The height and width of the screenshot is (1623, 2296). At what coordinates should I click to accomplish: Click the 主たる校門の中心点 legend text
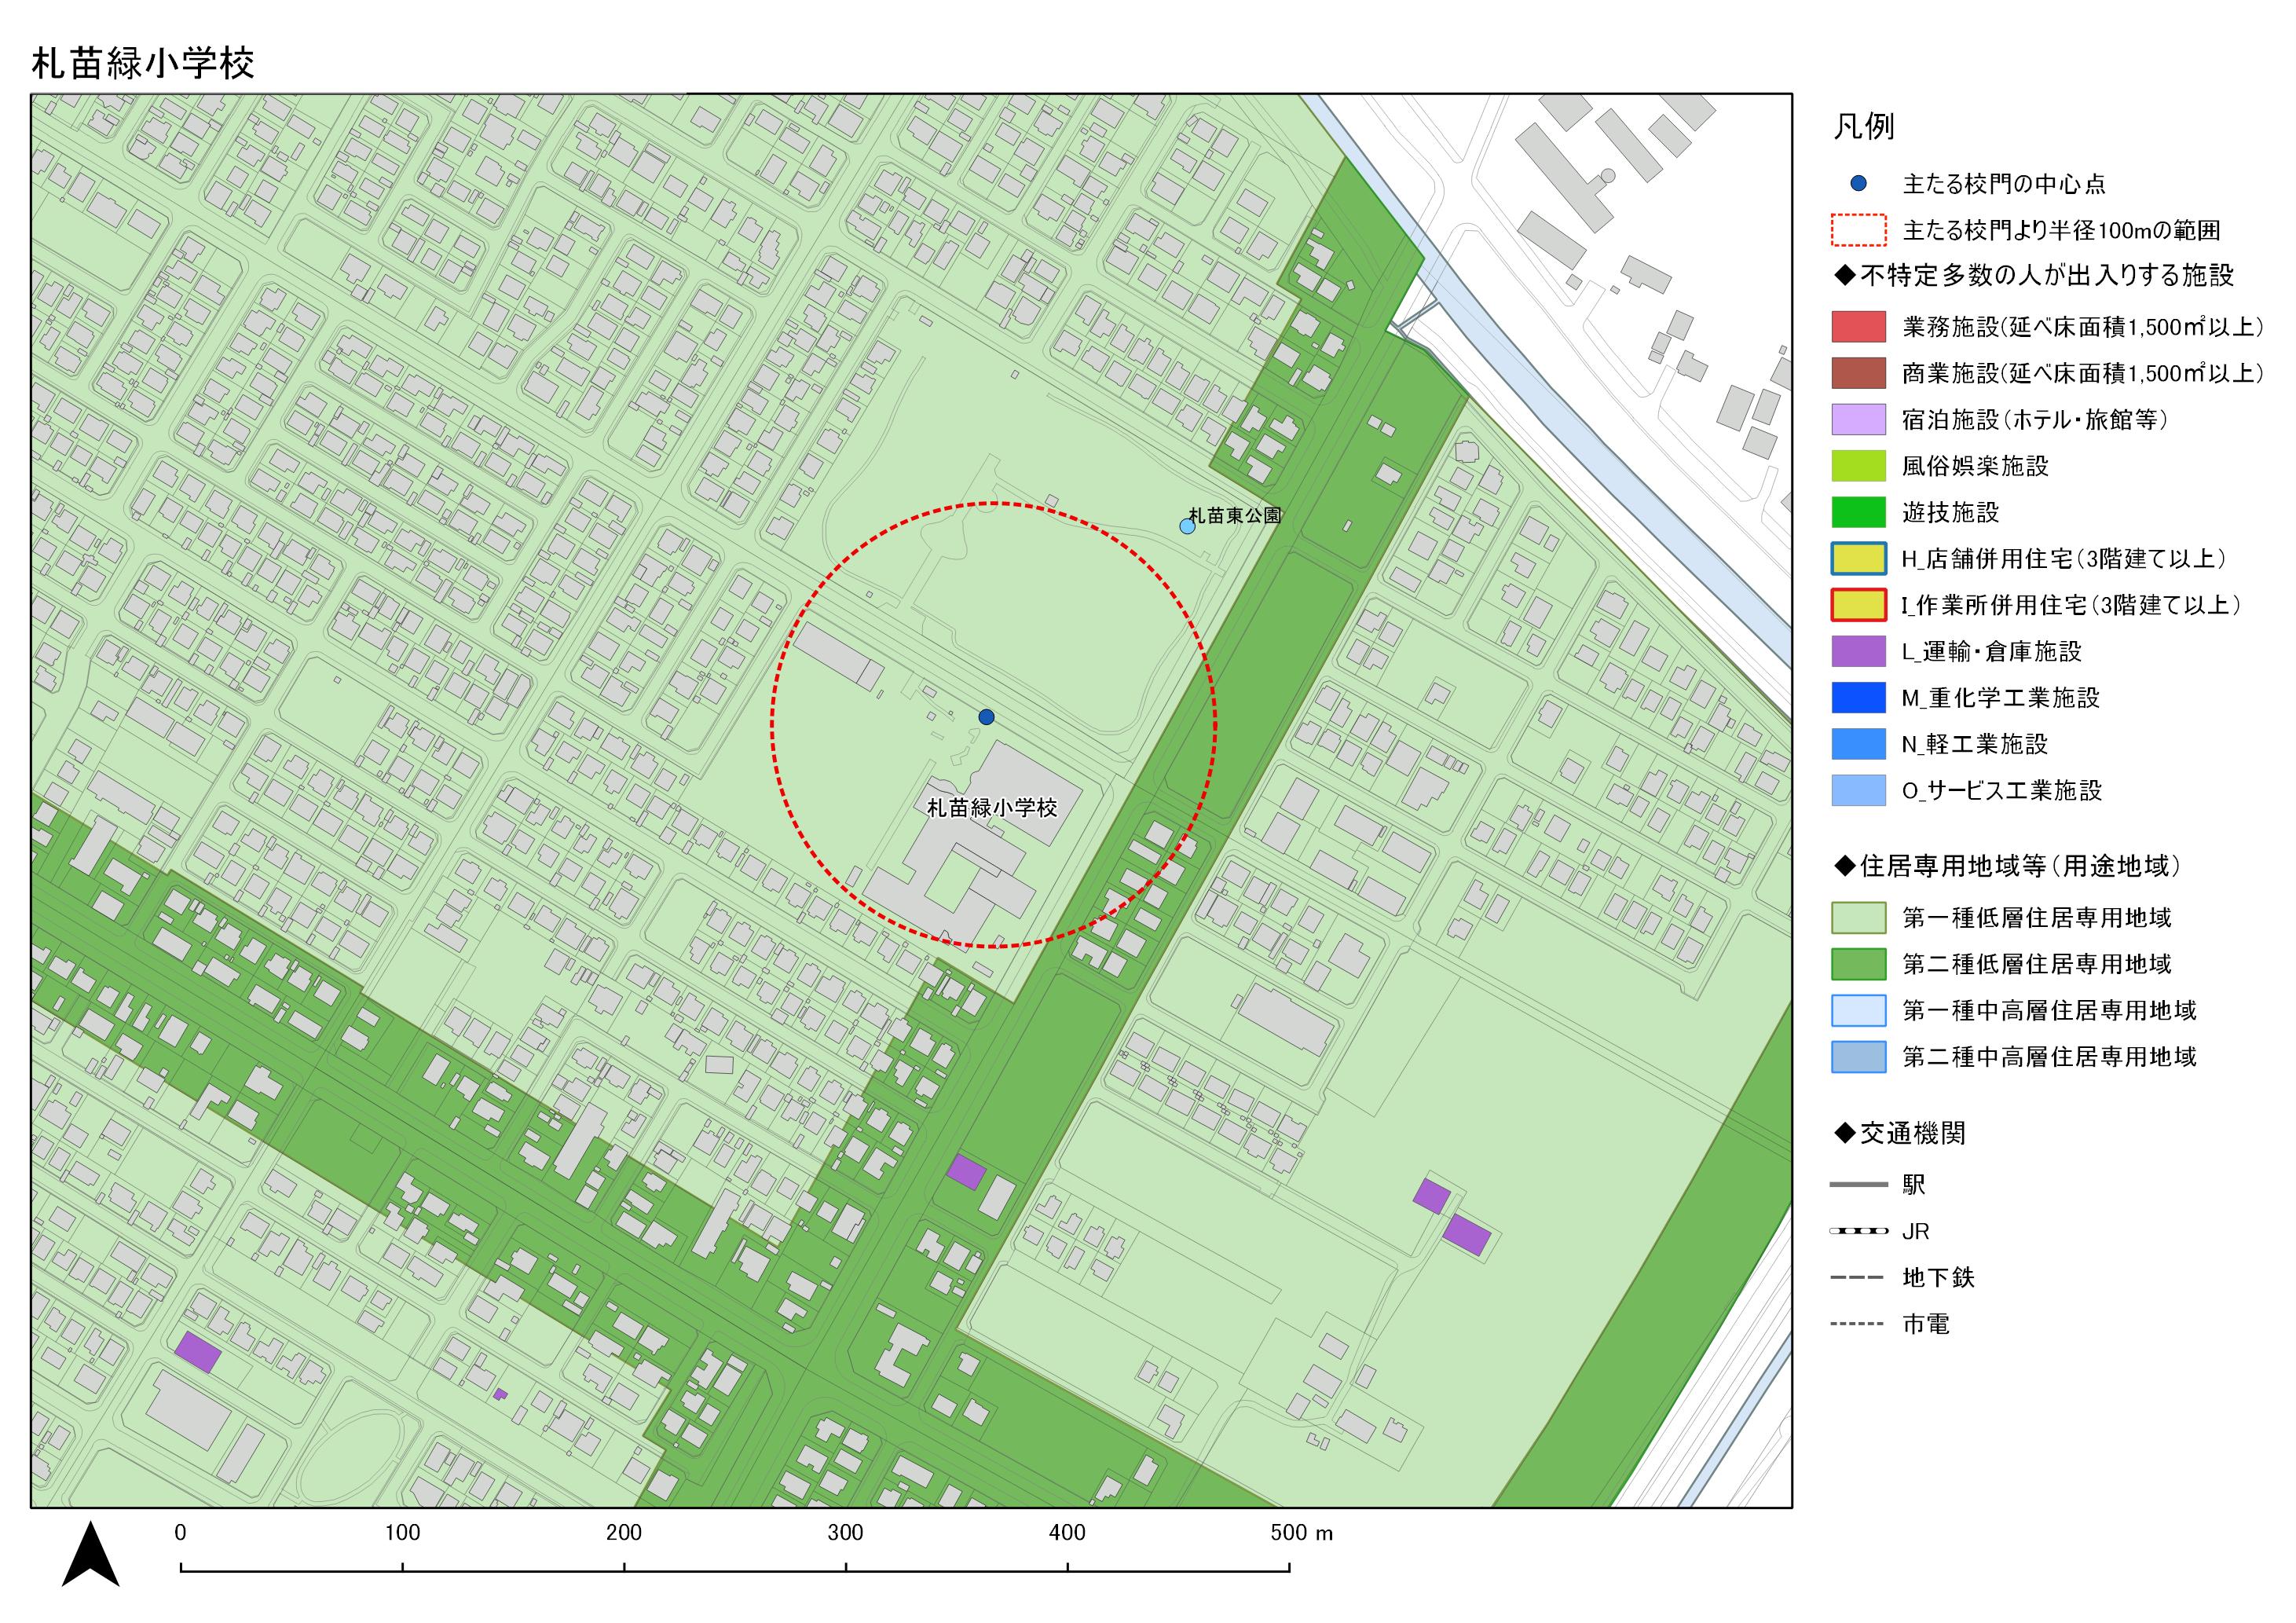[2004, 183]
